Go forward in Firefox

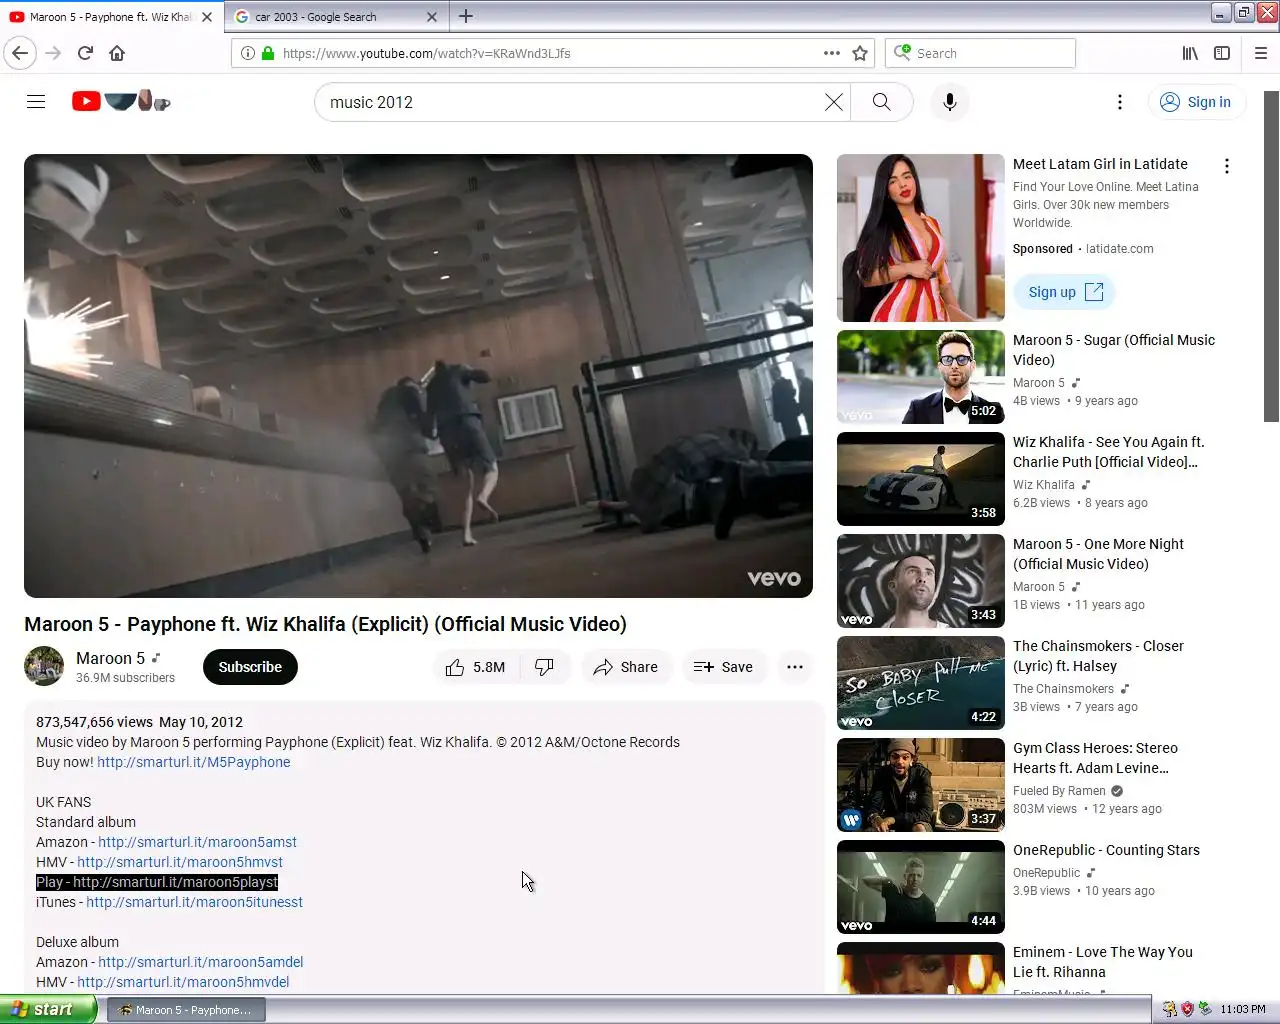click(x=53, y=53)
